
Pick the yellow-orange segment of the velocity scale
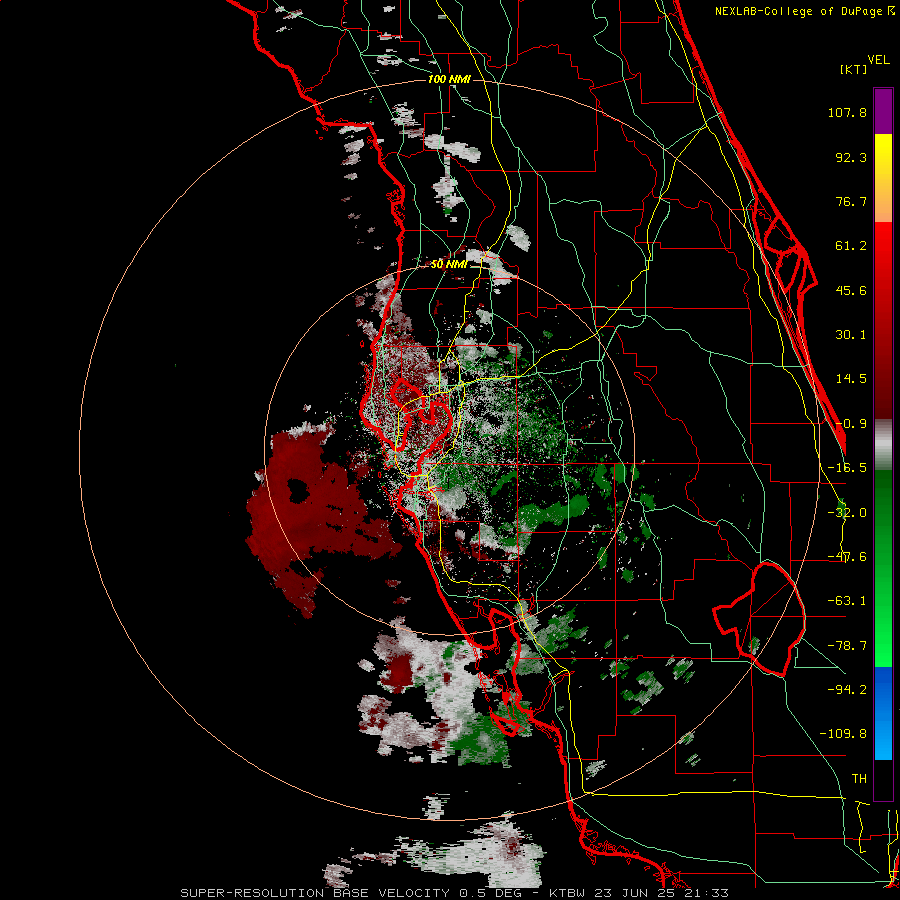tap(883, 178)
